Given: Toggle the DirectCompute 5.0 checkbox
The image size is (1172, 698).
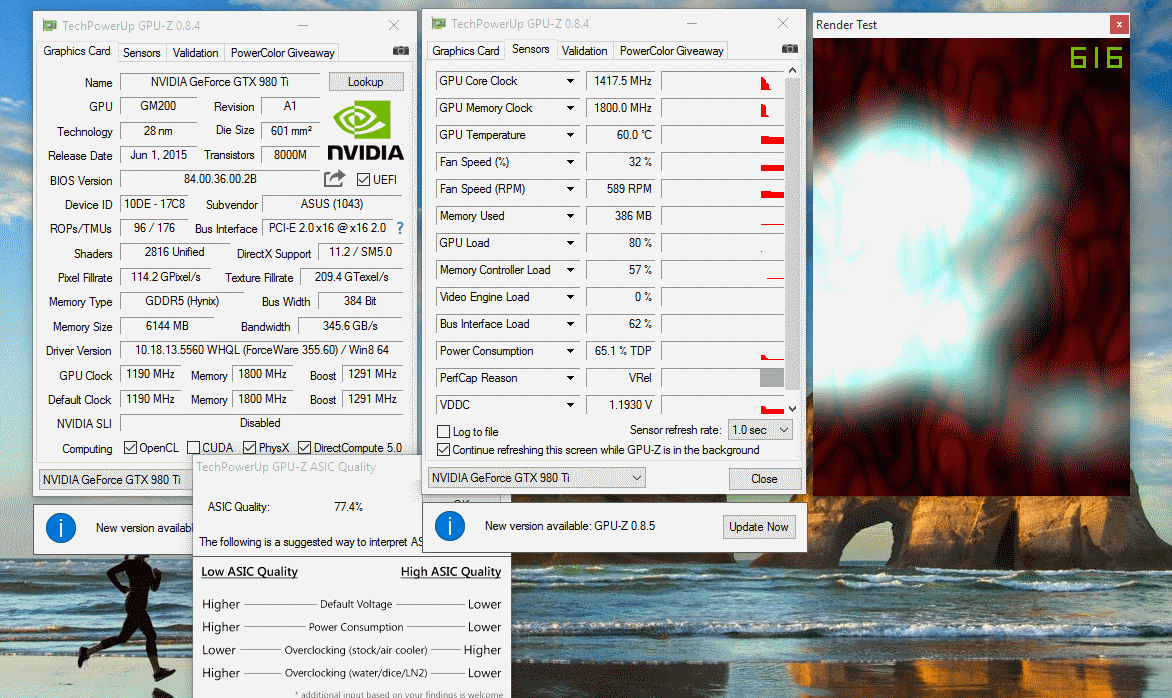Looking at the screenshot, I should click(304, 448).
